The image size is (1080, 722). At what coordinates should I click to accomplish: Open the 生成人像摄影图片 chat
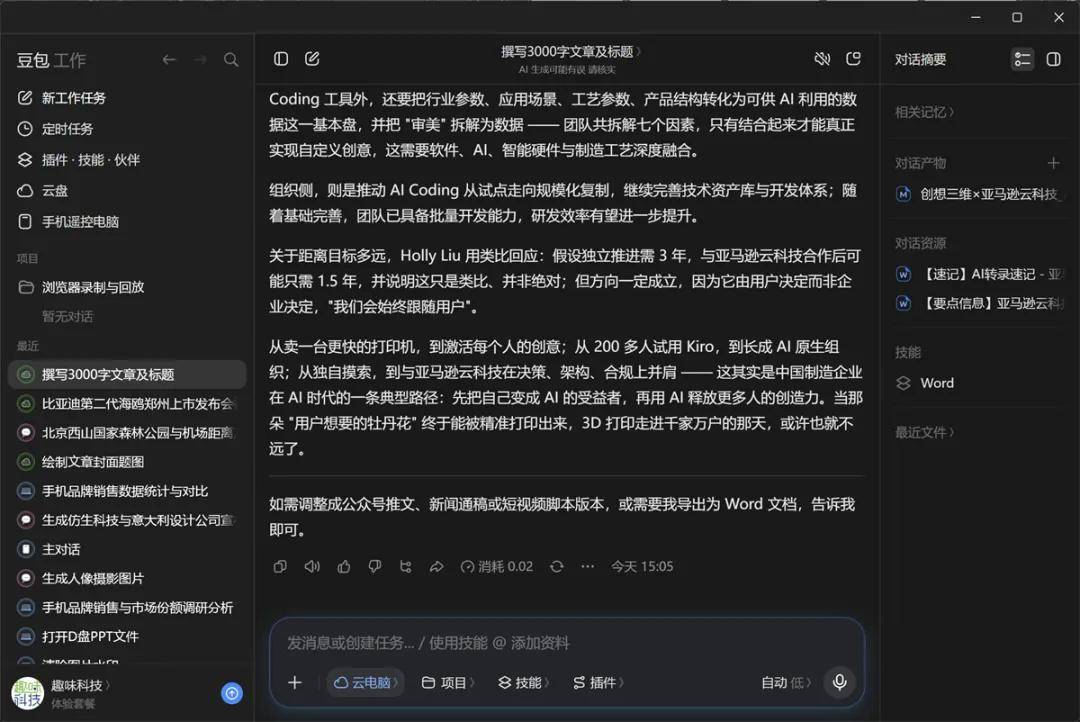(127, 578)
